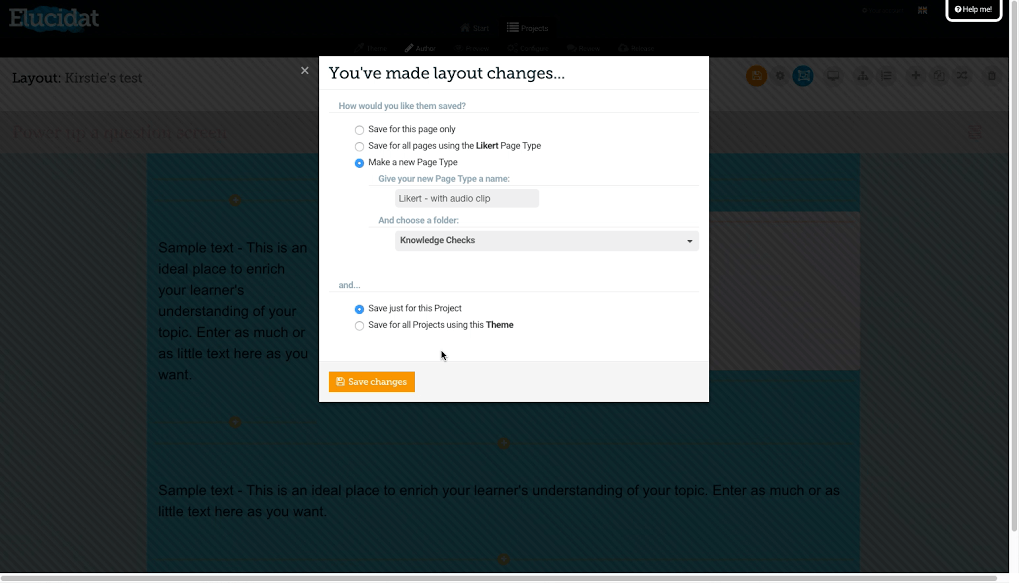Click the orange Save changes button
1019x583 pixels.
click(372, 382)
